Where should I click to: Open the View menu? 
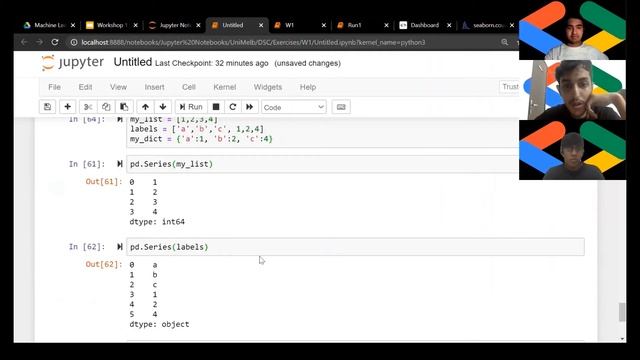click(x=118, y=87)
